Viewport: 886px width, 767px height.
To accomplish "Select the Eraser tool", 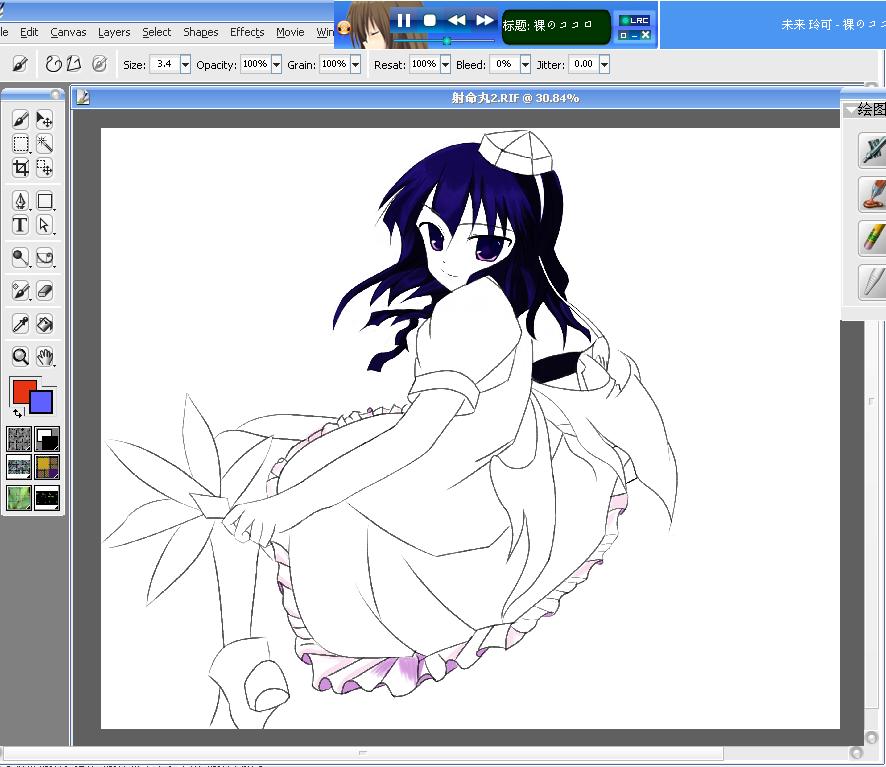I will [x=44, y=291].
